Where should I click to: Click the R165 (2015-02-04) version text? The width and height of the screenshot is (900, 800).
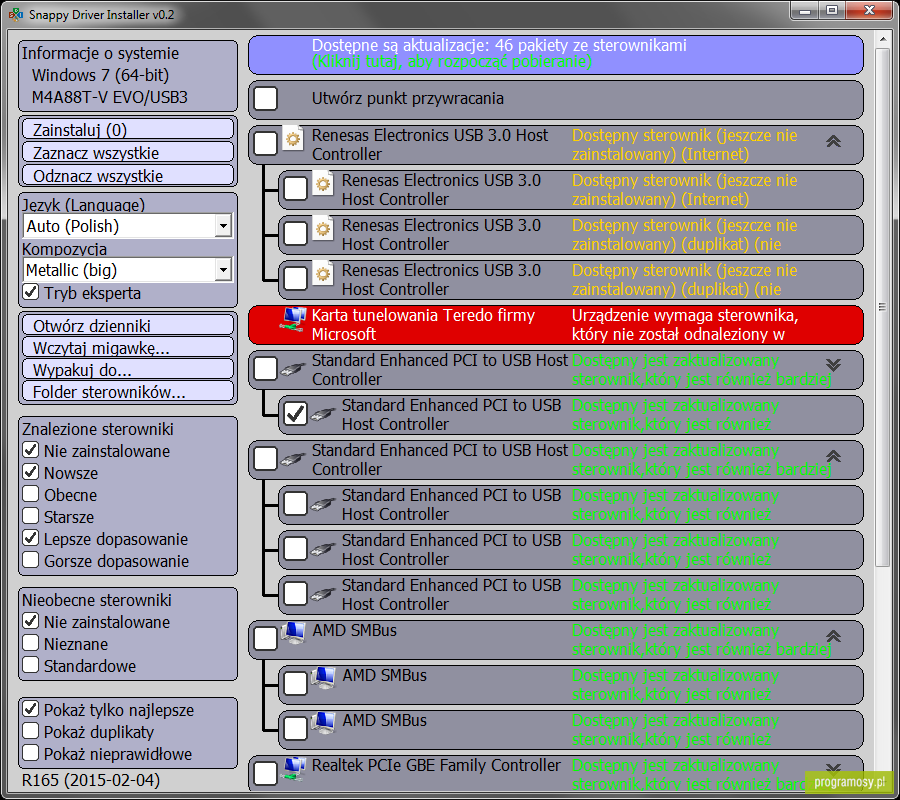(91, 780)
